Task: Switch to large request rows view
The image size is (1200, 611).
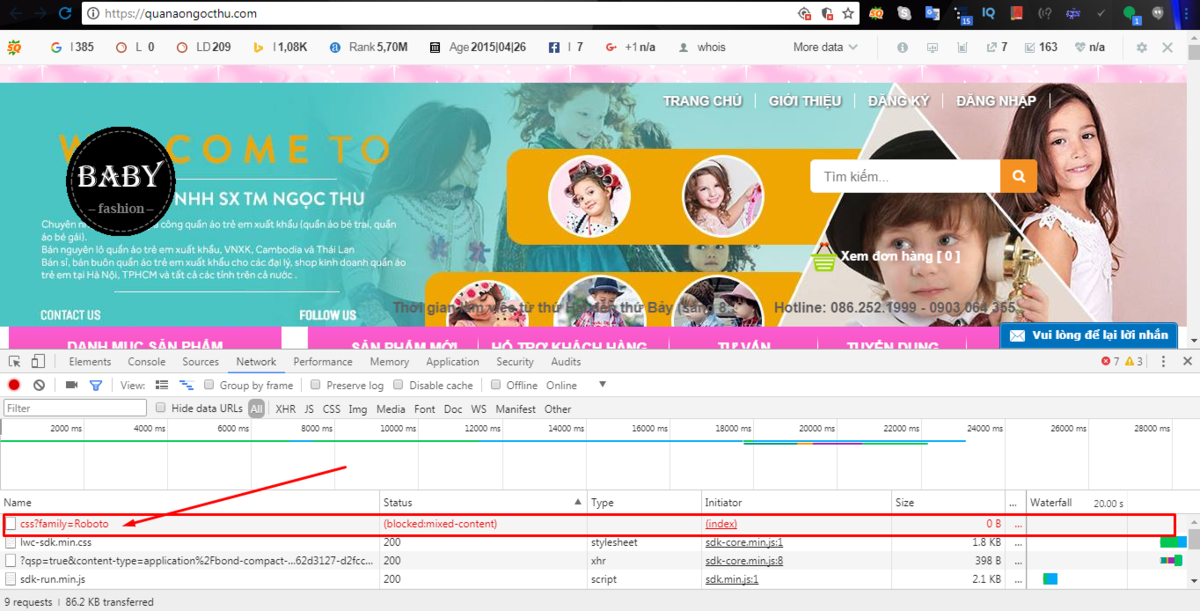Action: (x=162, y=385)
